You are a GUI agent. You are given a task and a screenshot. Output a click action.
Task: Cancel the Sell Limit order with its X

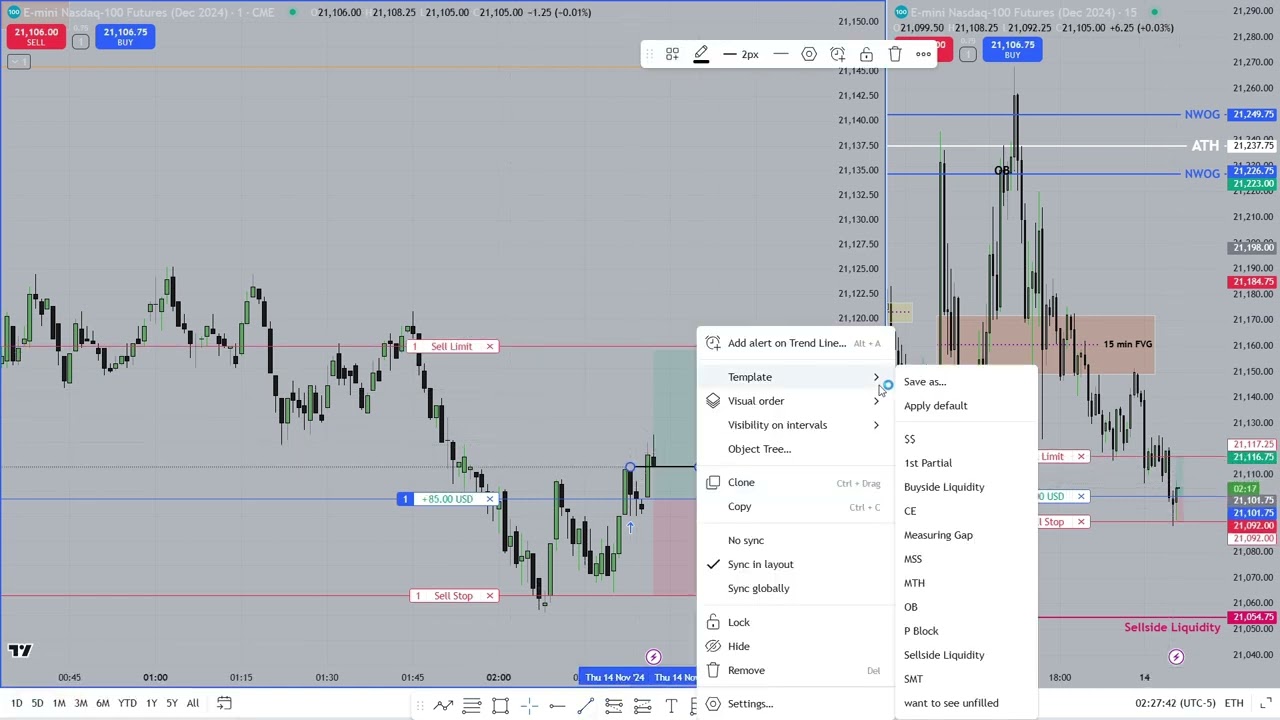click(x=490, y=347)
